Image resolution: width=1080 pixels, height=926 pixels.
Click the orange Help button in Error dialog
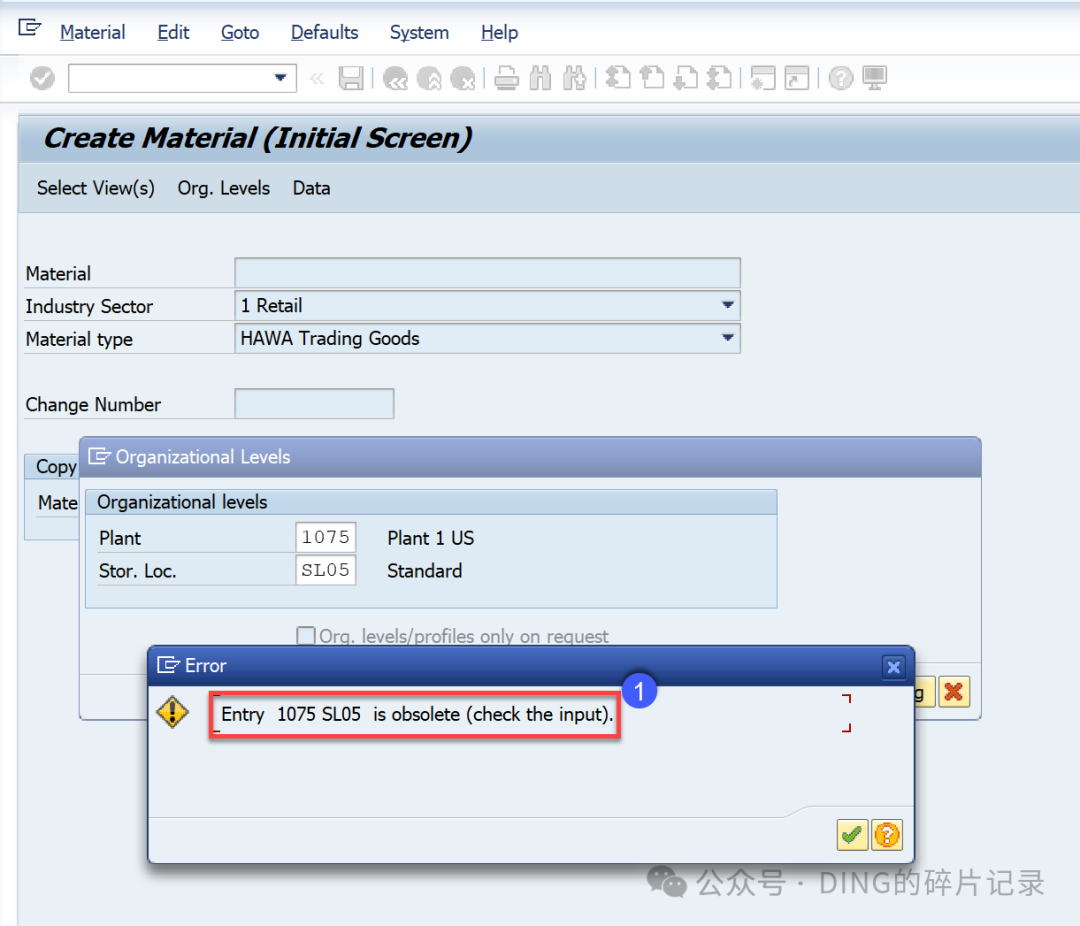(x=887, y=835)
